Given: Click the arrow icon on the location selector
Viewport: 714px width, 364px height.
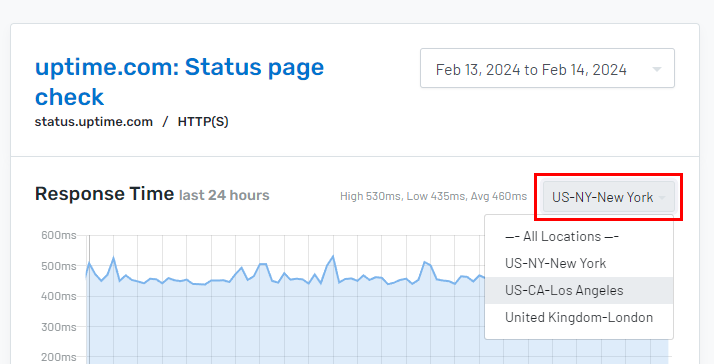Looking at the screenshot, I should [x=662, y=198].
